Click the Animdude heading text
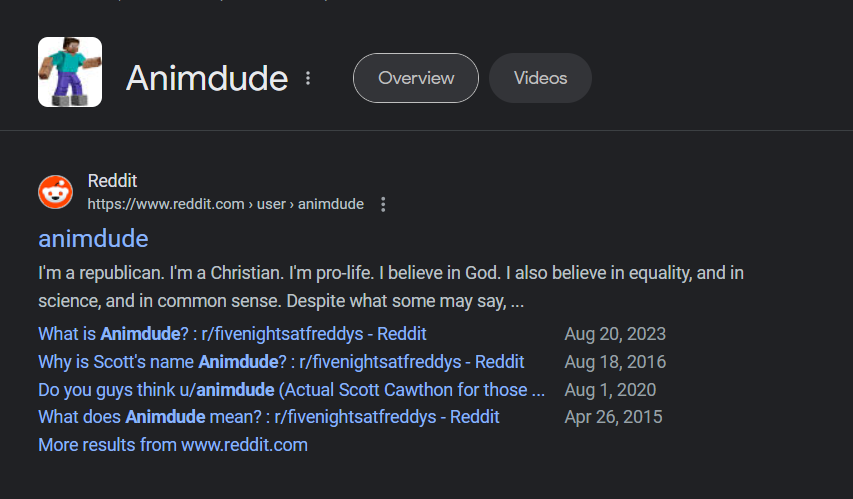The height and width of the screenshot is (499, 853). tap(207, 78)
